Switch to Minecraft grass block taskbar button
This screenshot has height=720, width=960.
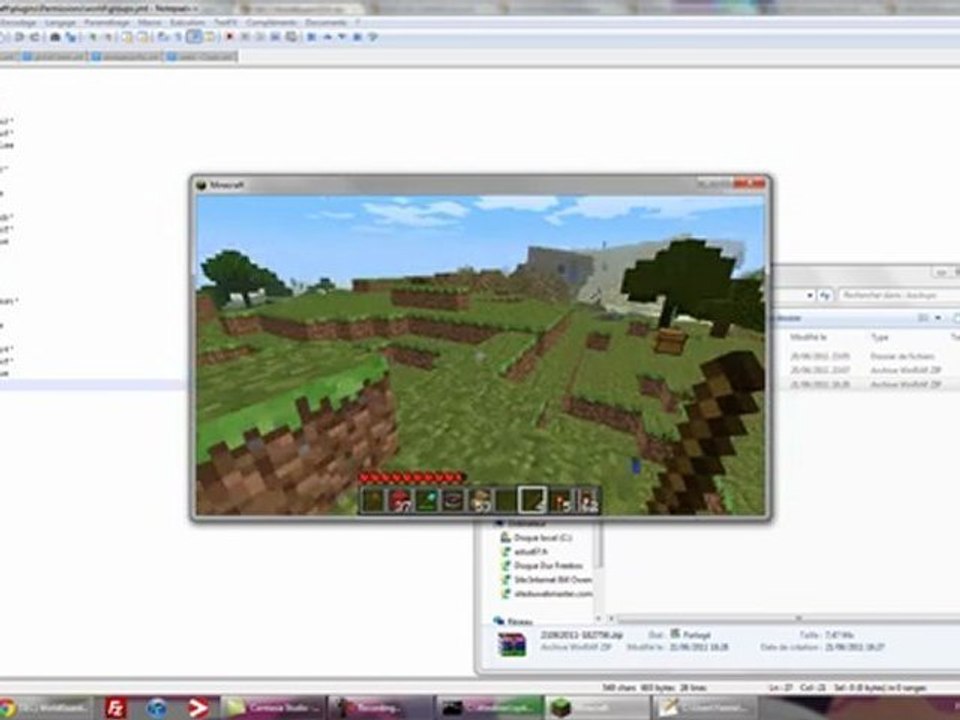tap(597, 708)
